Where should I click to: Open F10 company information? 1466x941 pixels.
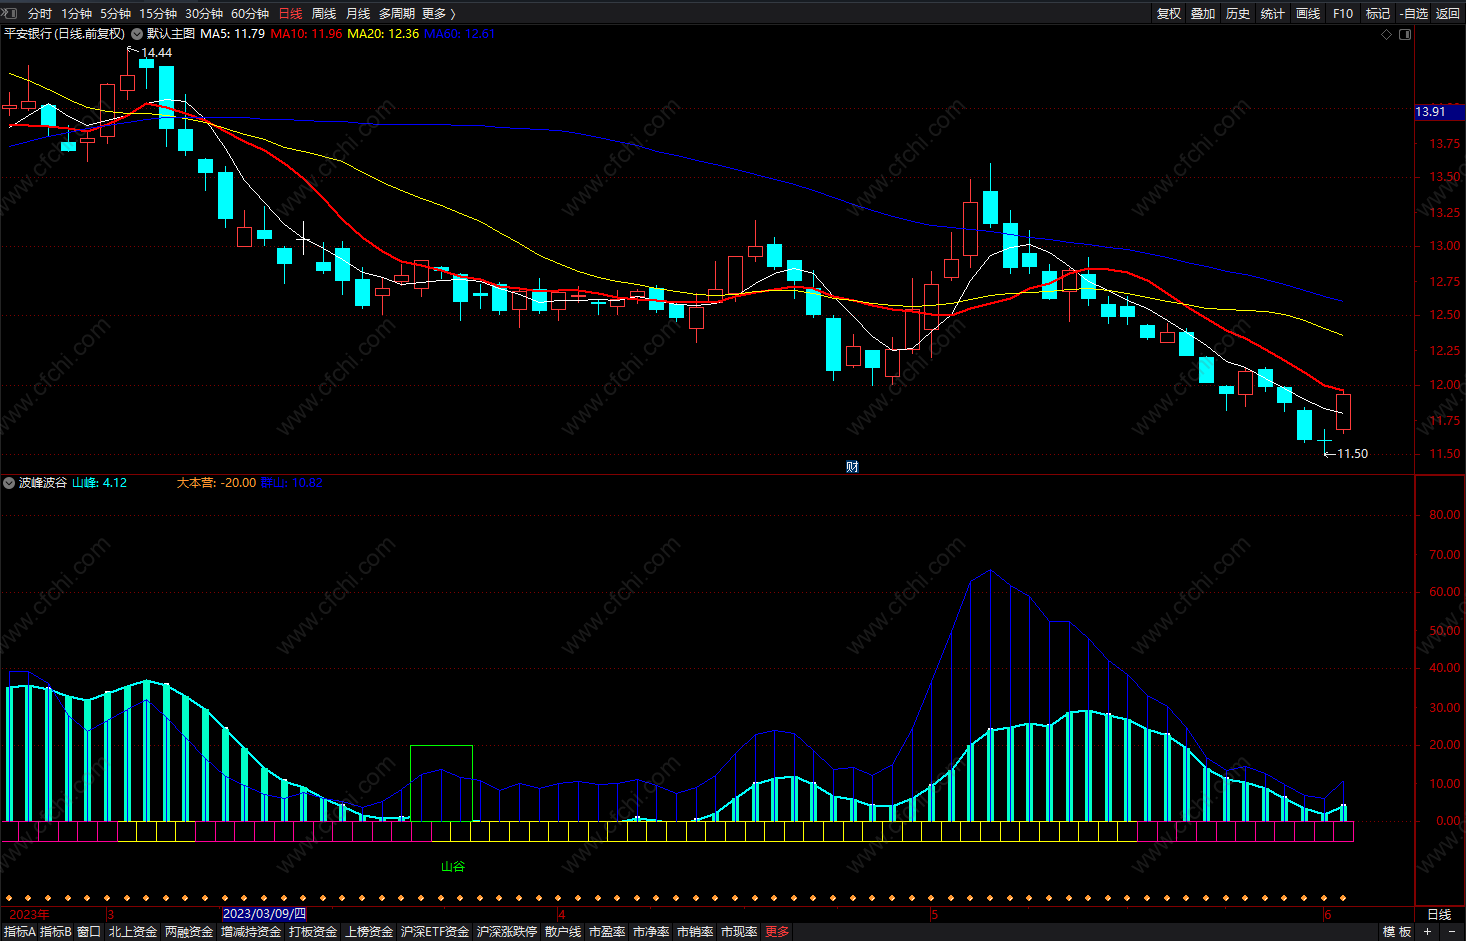point(1343,13)
